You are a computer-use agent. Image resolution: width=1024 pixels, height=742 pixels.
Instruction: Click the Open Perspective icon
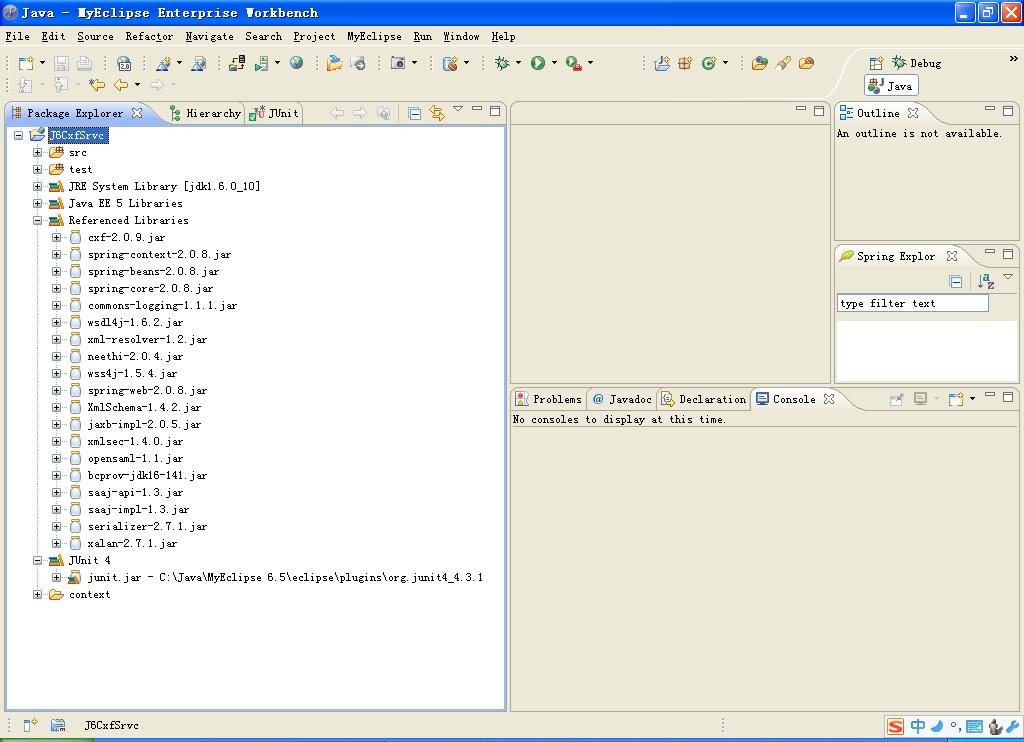tap(876, 63)
